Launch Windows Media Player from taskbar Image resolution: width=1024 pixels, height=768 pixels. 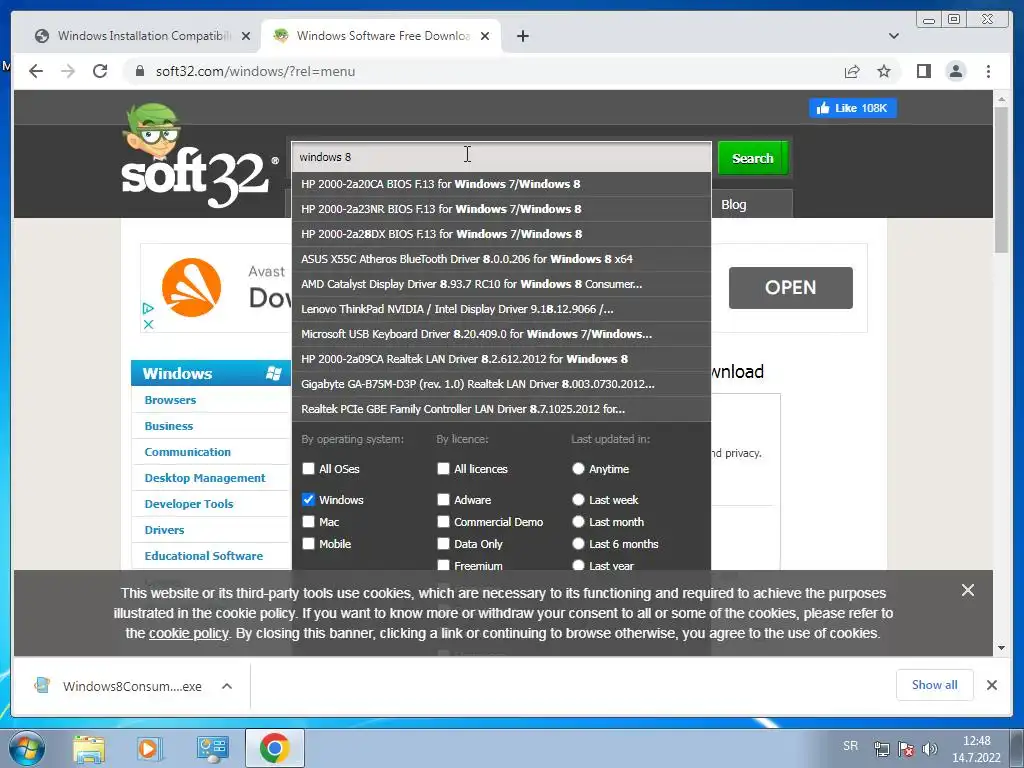(148, 748)
